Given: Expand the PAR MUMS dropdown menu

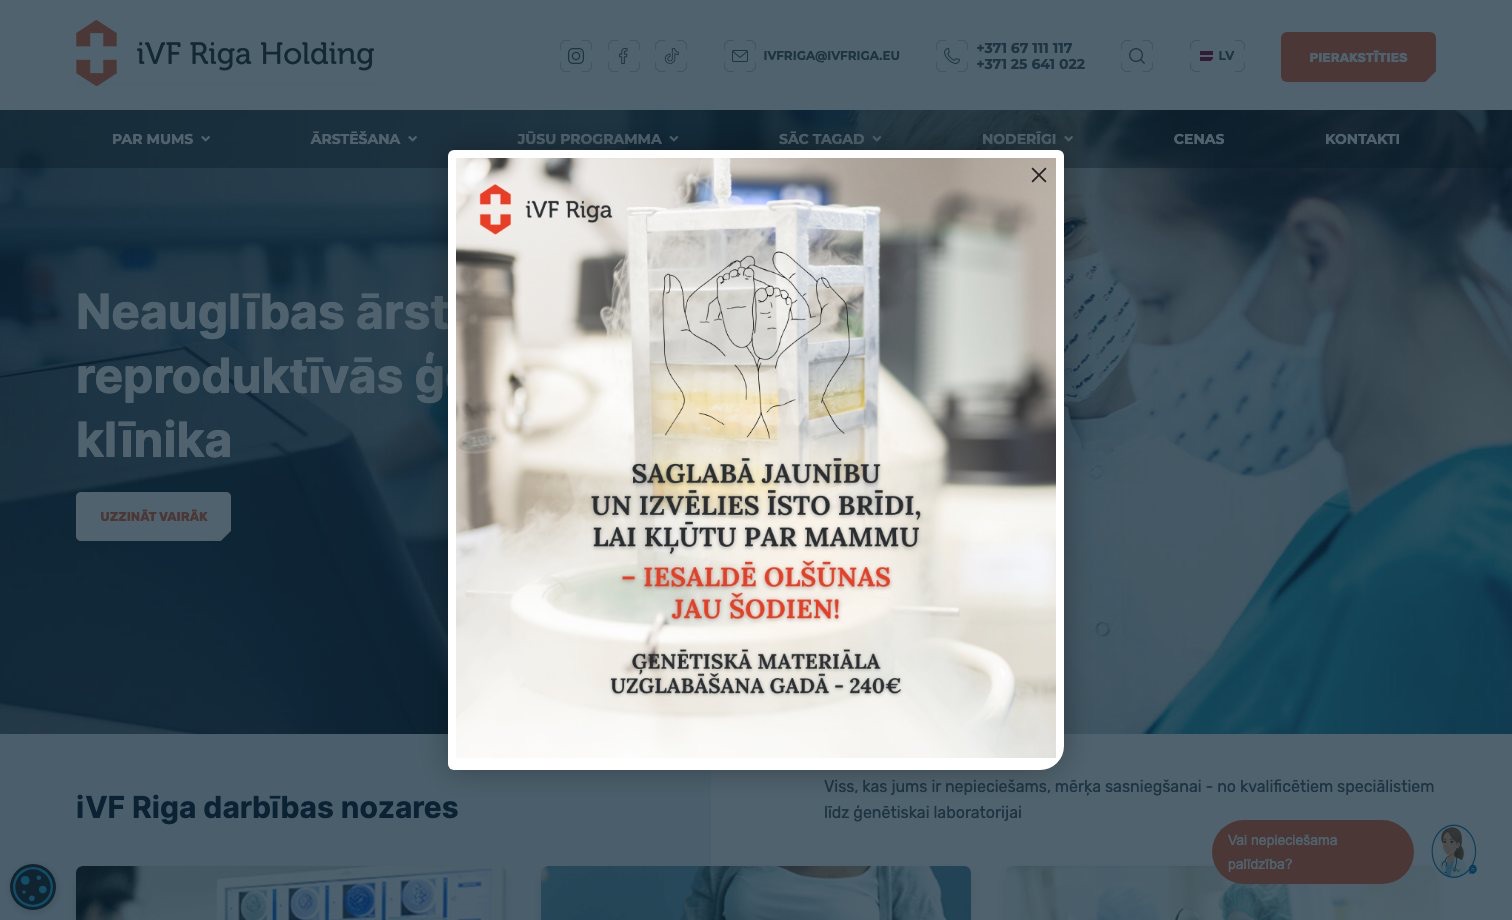Looking at the screenshot, I should (x=161, y=139).
